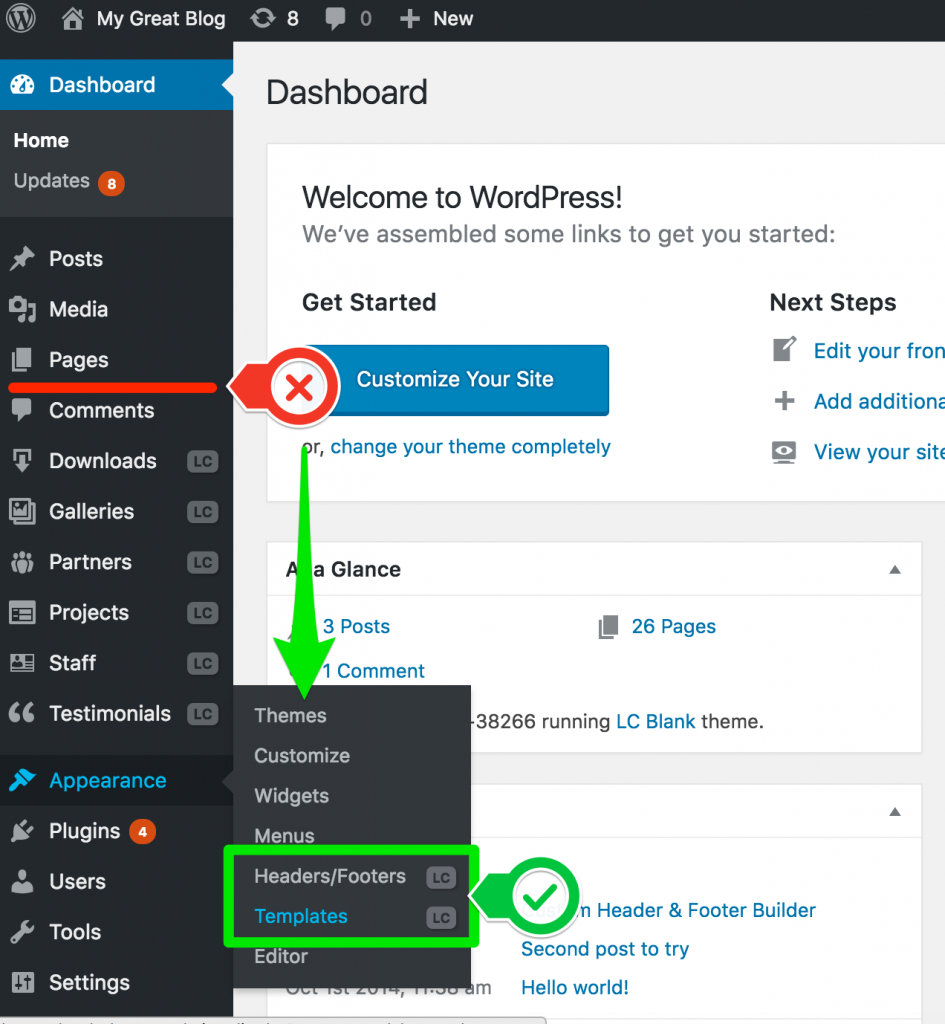
Task: Click the Dashboard gauge icon in sidebar
Action: [22, 85]
